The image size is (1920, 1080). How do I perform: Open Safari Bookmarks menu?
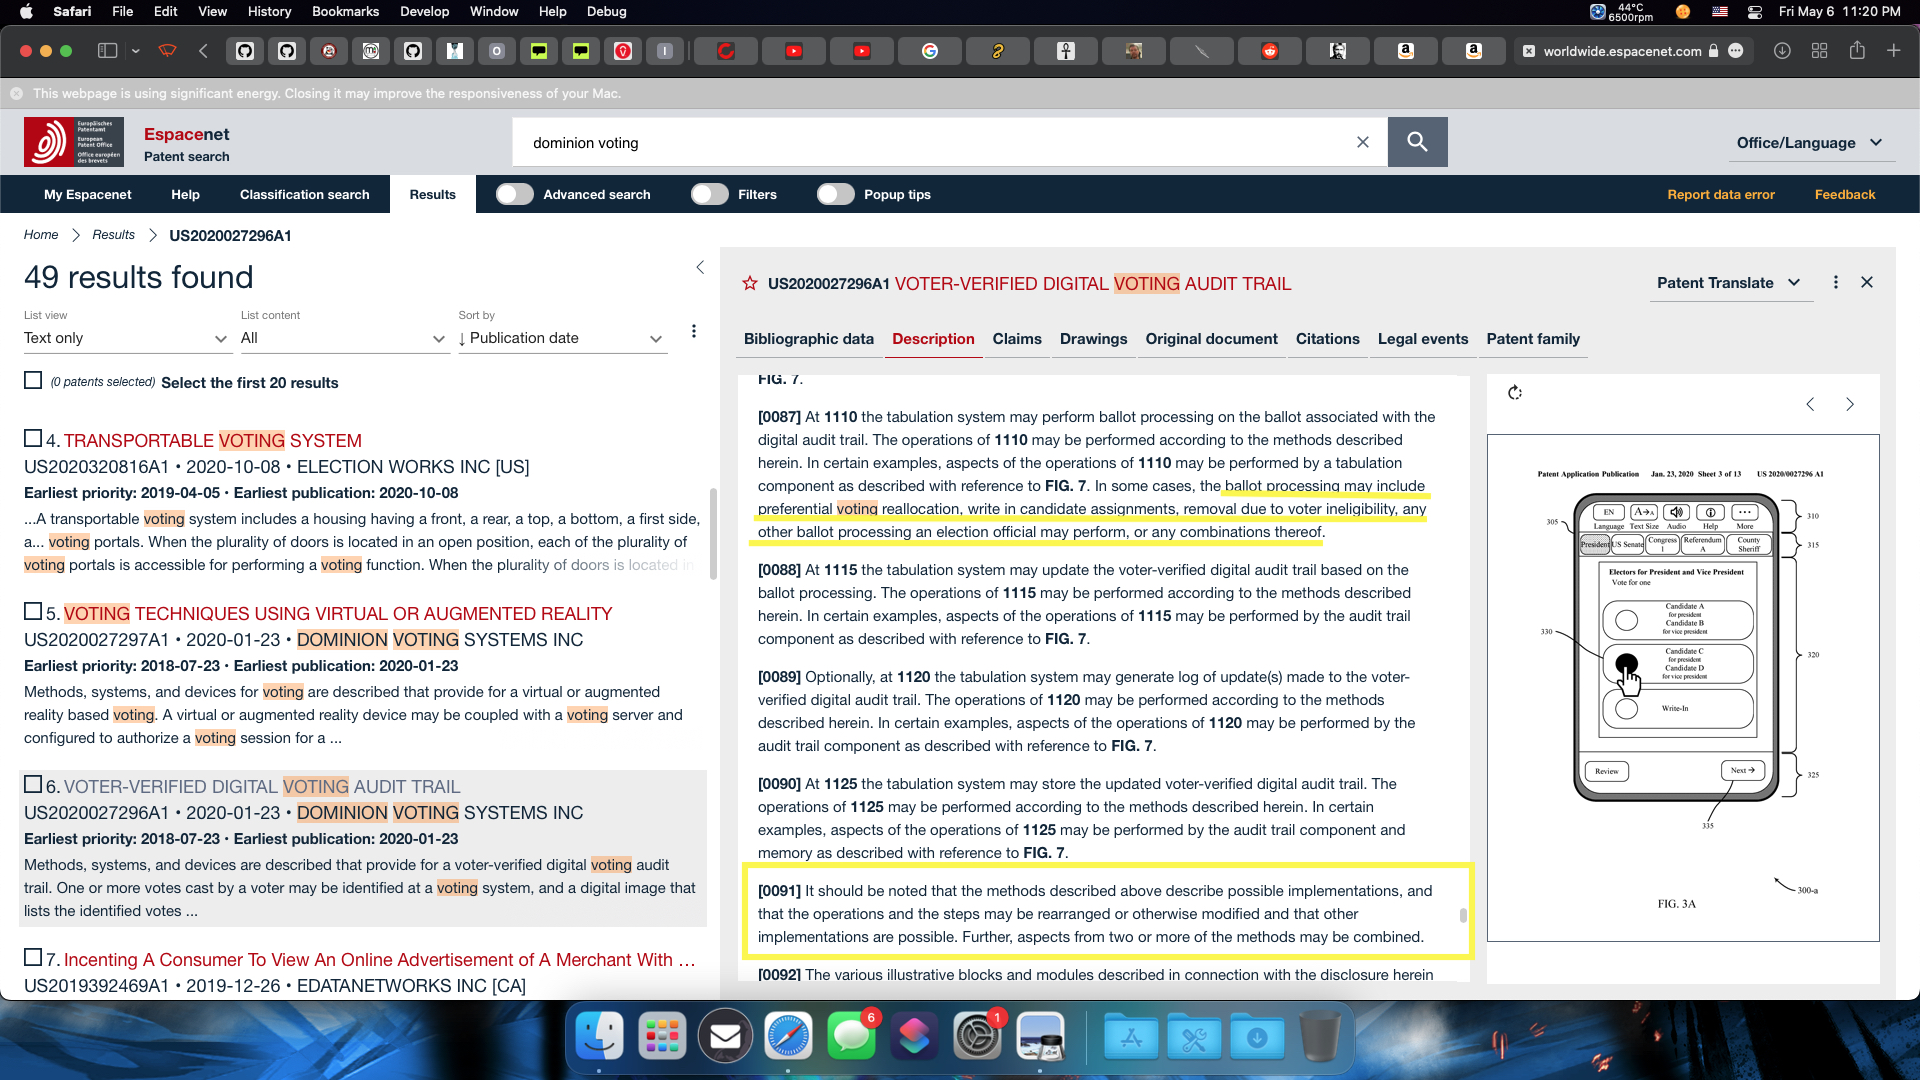pos(345,12)
